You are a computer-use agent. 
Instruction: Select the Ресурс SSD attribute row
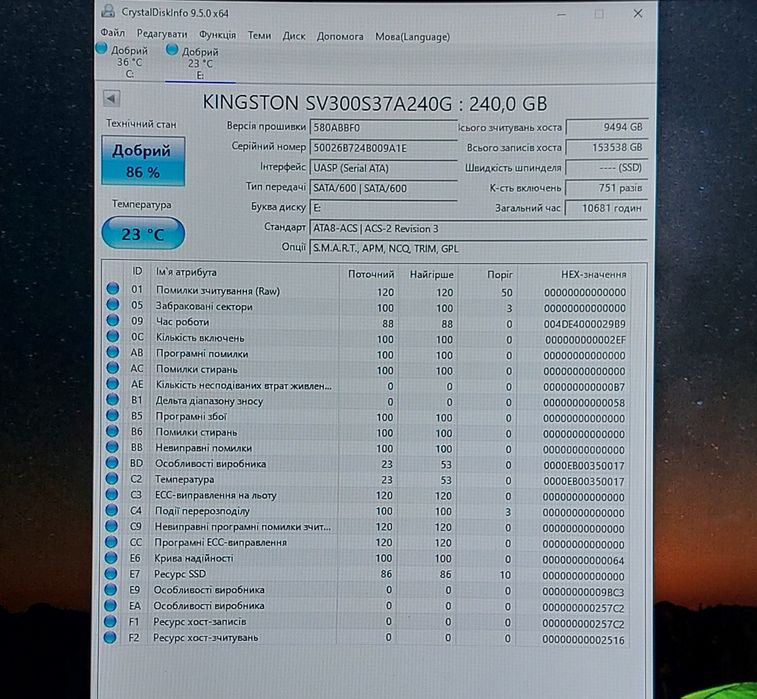(366, 574)
